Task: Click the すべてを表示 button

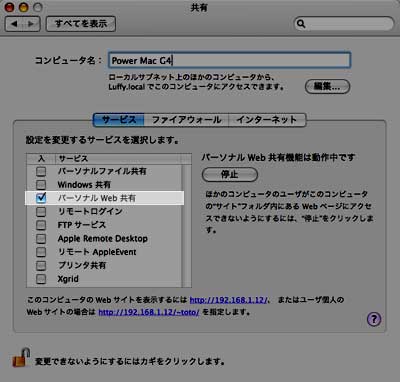Action: [x=81, y=24]
